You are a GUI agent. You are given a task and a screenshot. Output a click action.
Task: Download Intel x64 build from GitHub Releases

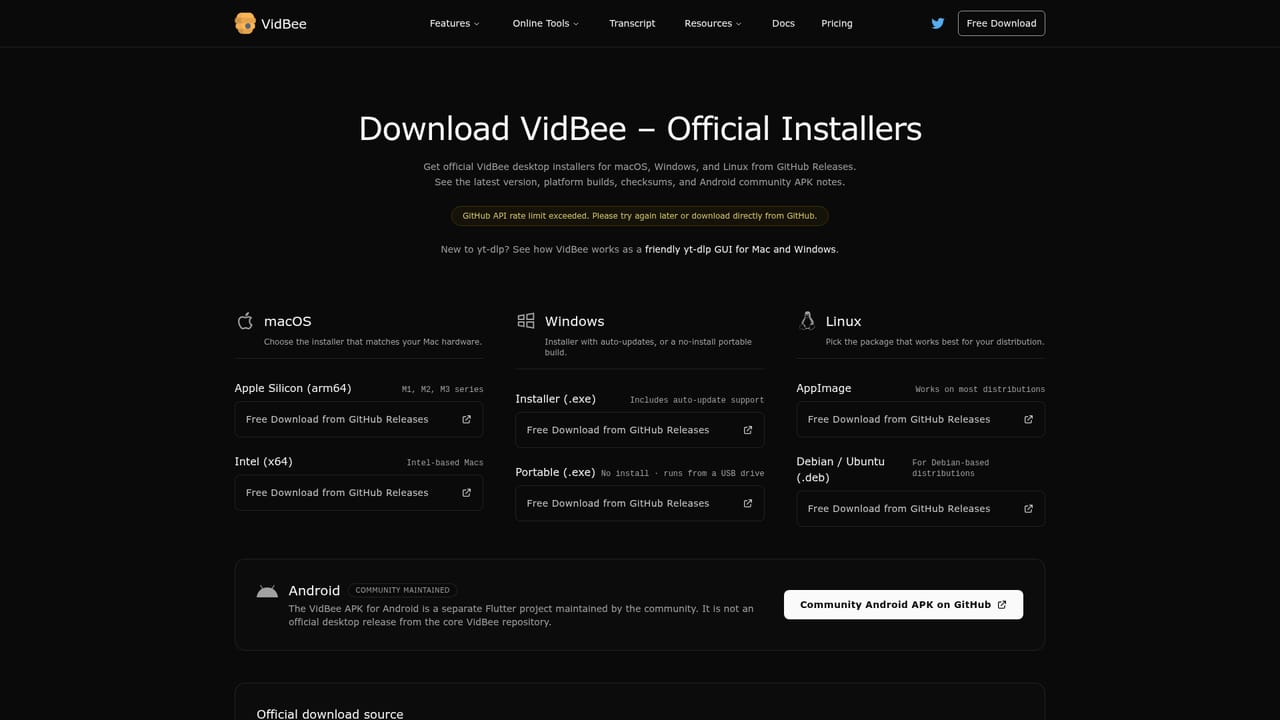click(x=359, y=493)
